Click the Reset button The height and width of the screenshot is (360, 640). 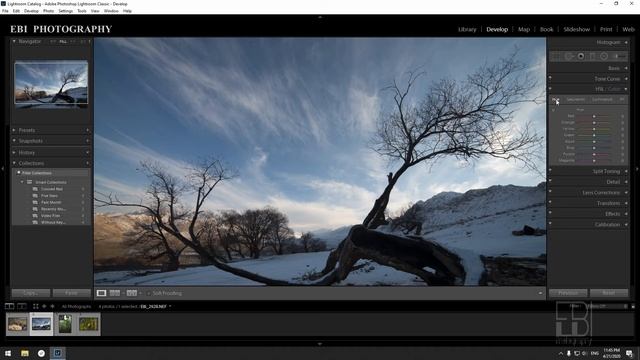[609, 293]
